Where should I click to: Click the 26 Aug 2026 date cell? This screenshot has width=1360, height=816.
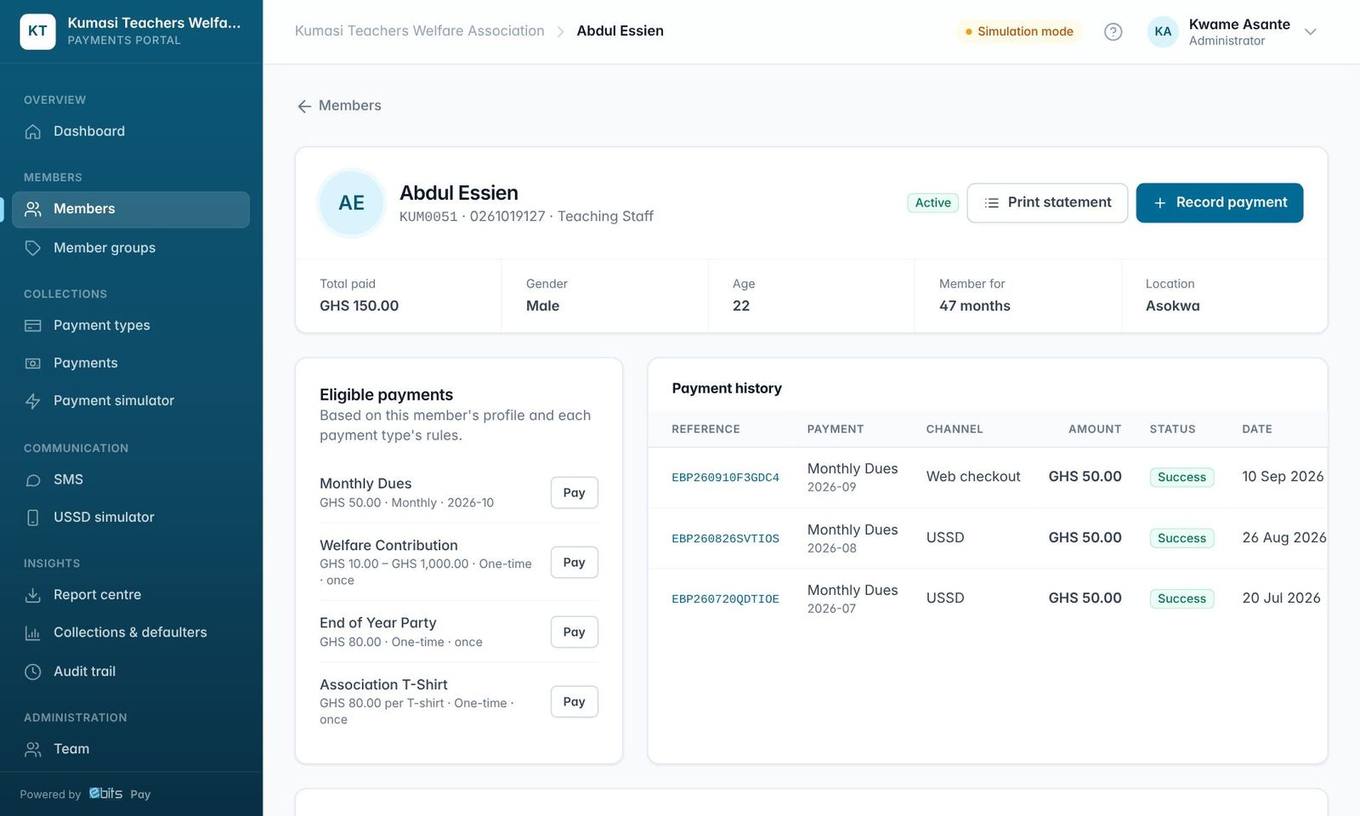(x=1284, y=537)
